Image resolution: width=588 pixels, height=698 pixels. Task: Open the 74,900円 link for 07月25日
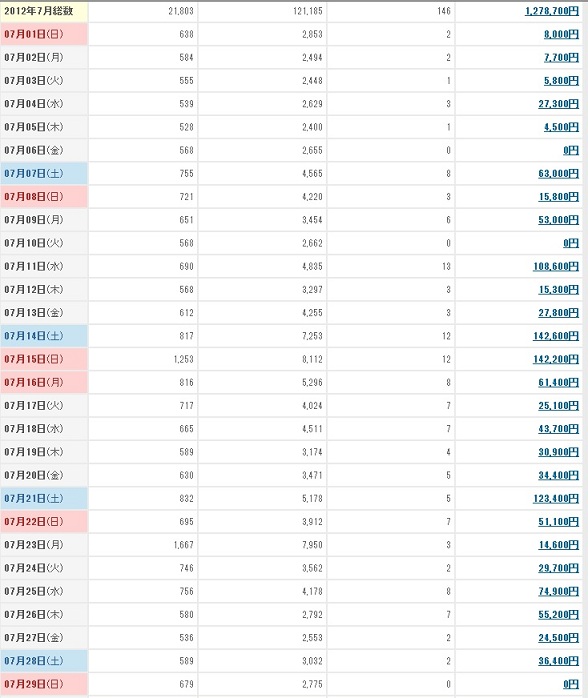559,591
